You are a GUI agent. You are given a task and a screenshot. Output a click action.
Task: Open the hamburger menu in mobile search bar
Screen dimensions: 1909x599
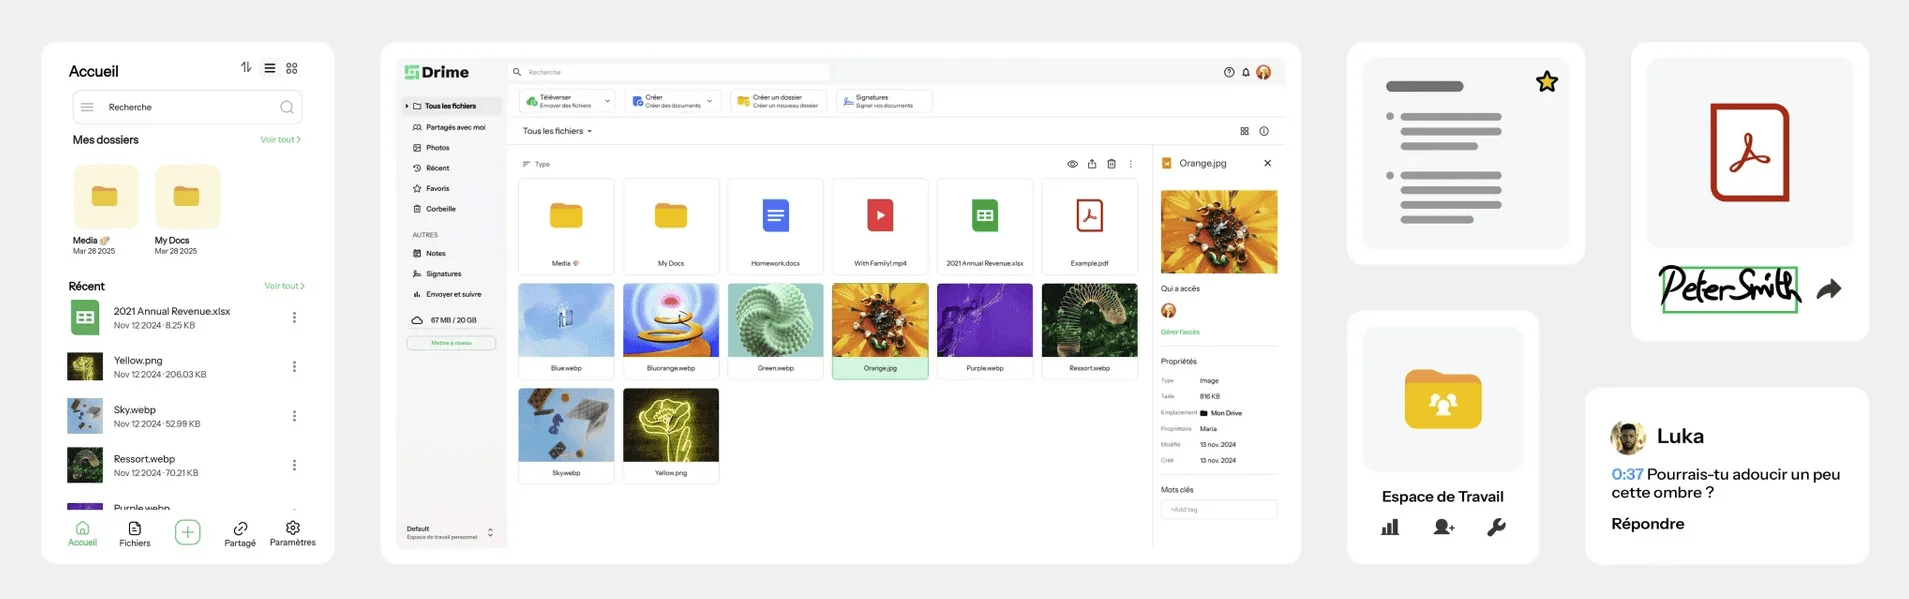tap(87, 107)
